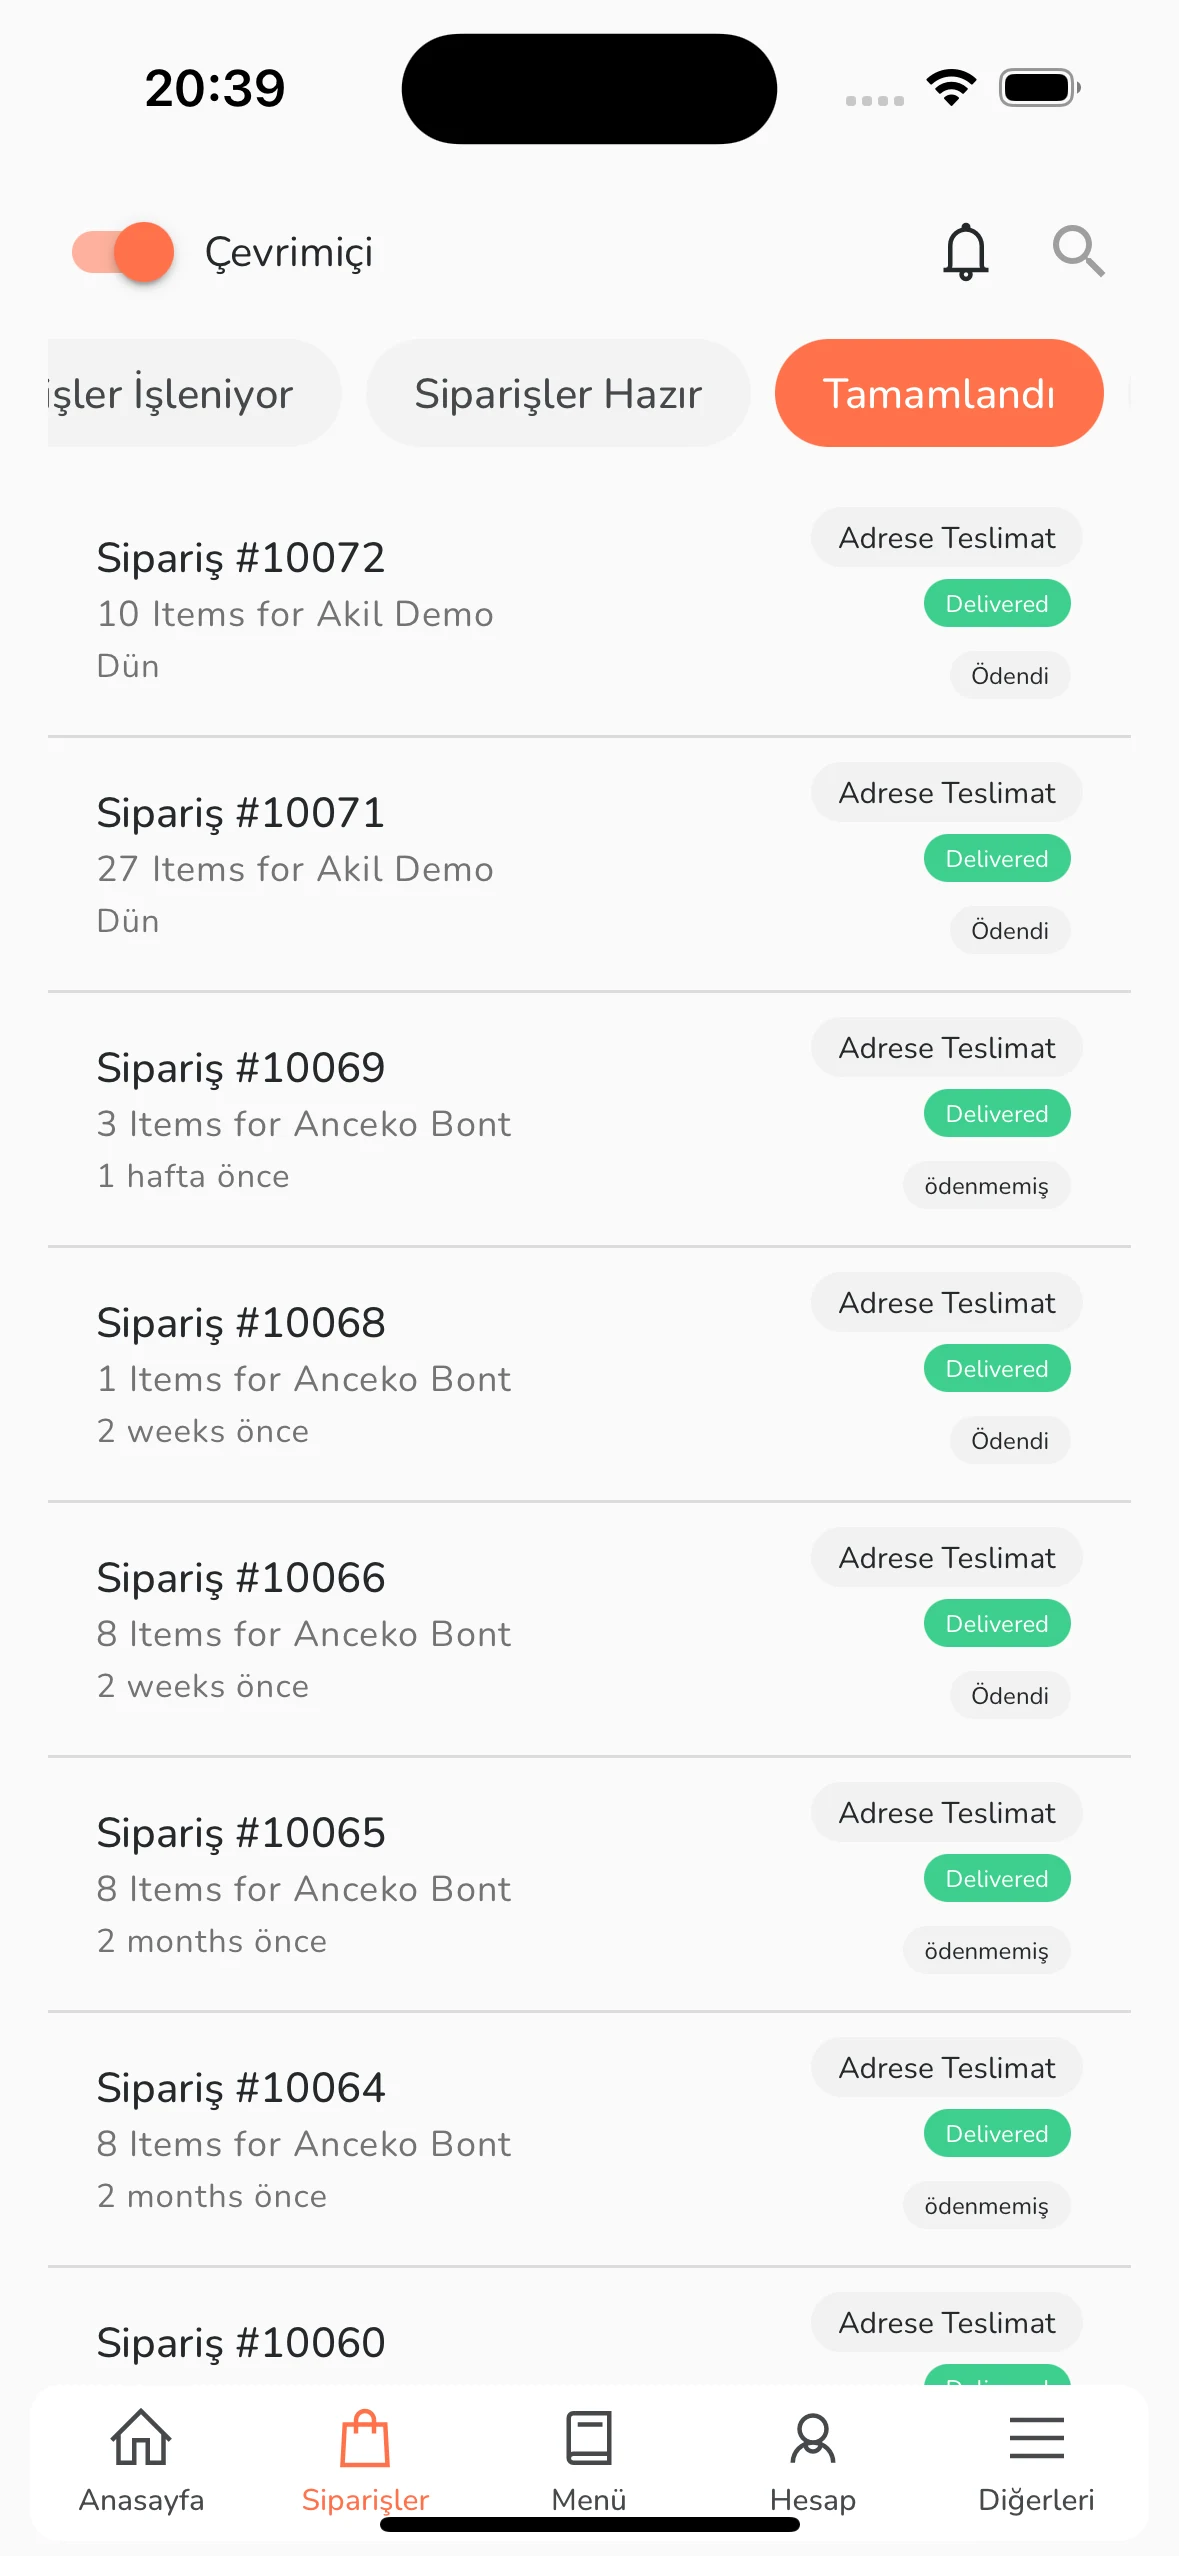This screenshot has height=2556, width=1179.
Task: Switch to Siparişler İşleniyor tab
Action: [195, 393]
